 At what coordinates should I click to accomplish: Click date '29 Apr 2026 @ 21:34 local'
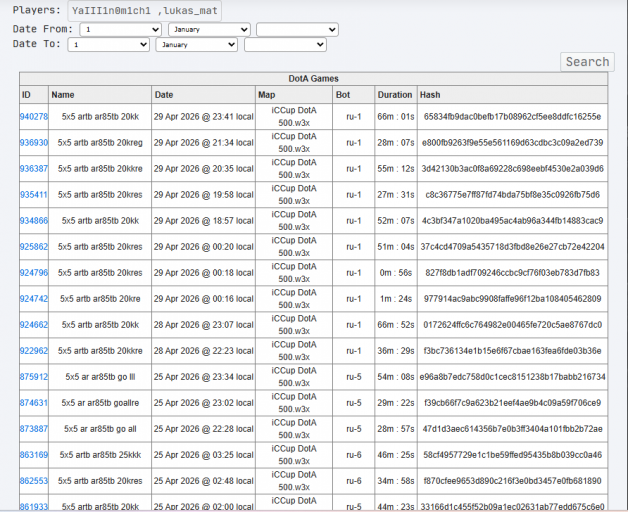coord(203,143)
